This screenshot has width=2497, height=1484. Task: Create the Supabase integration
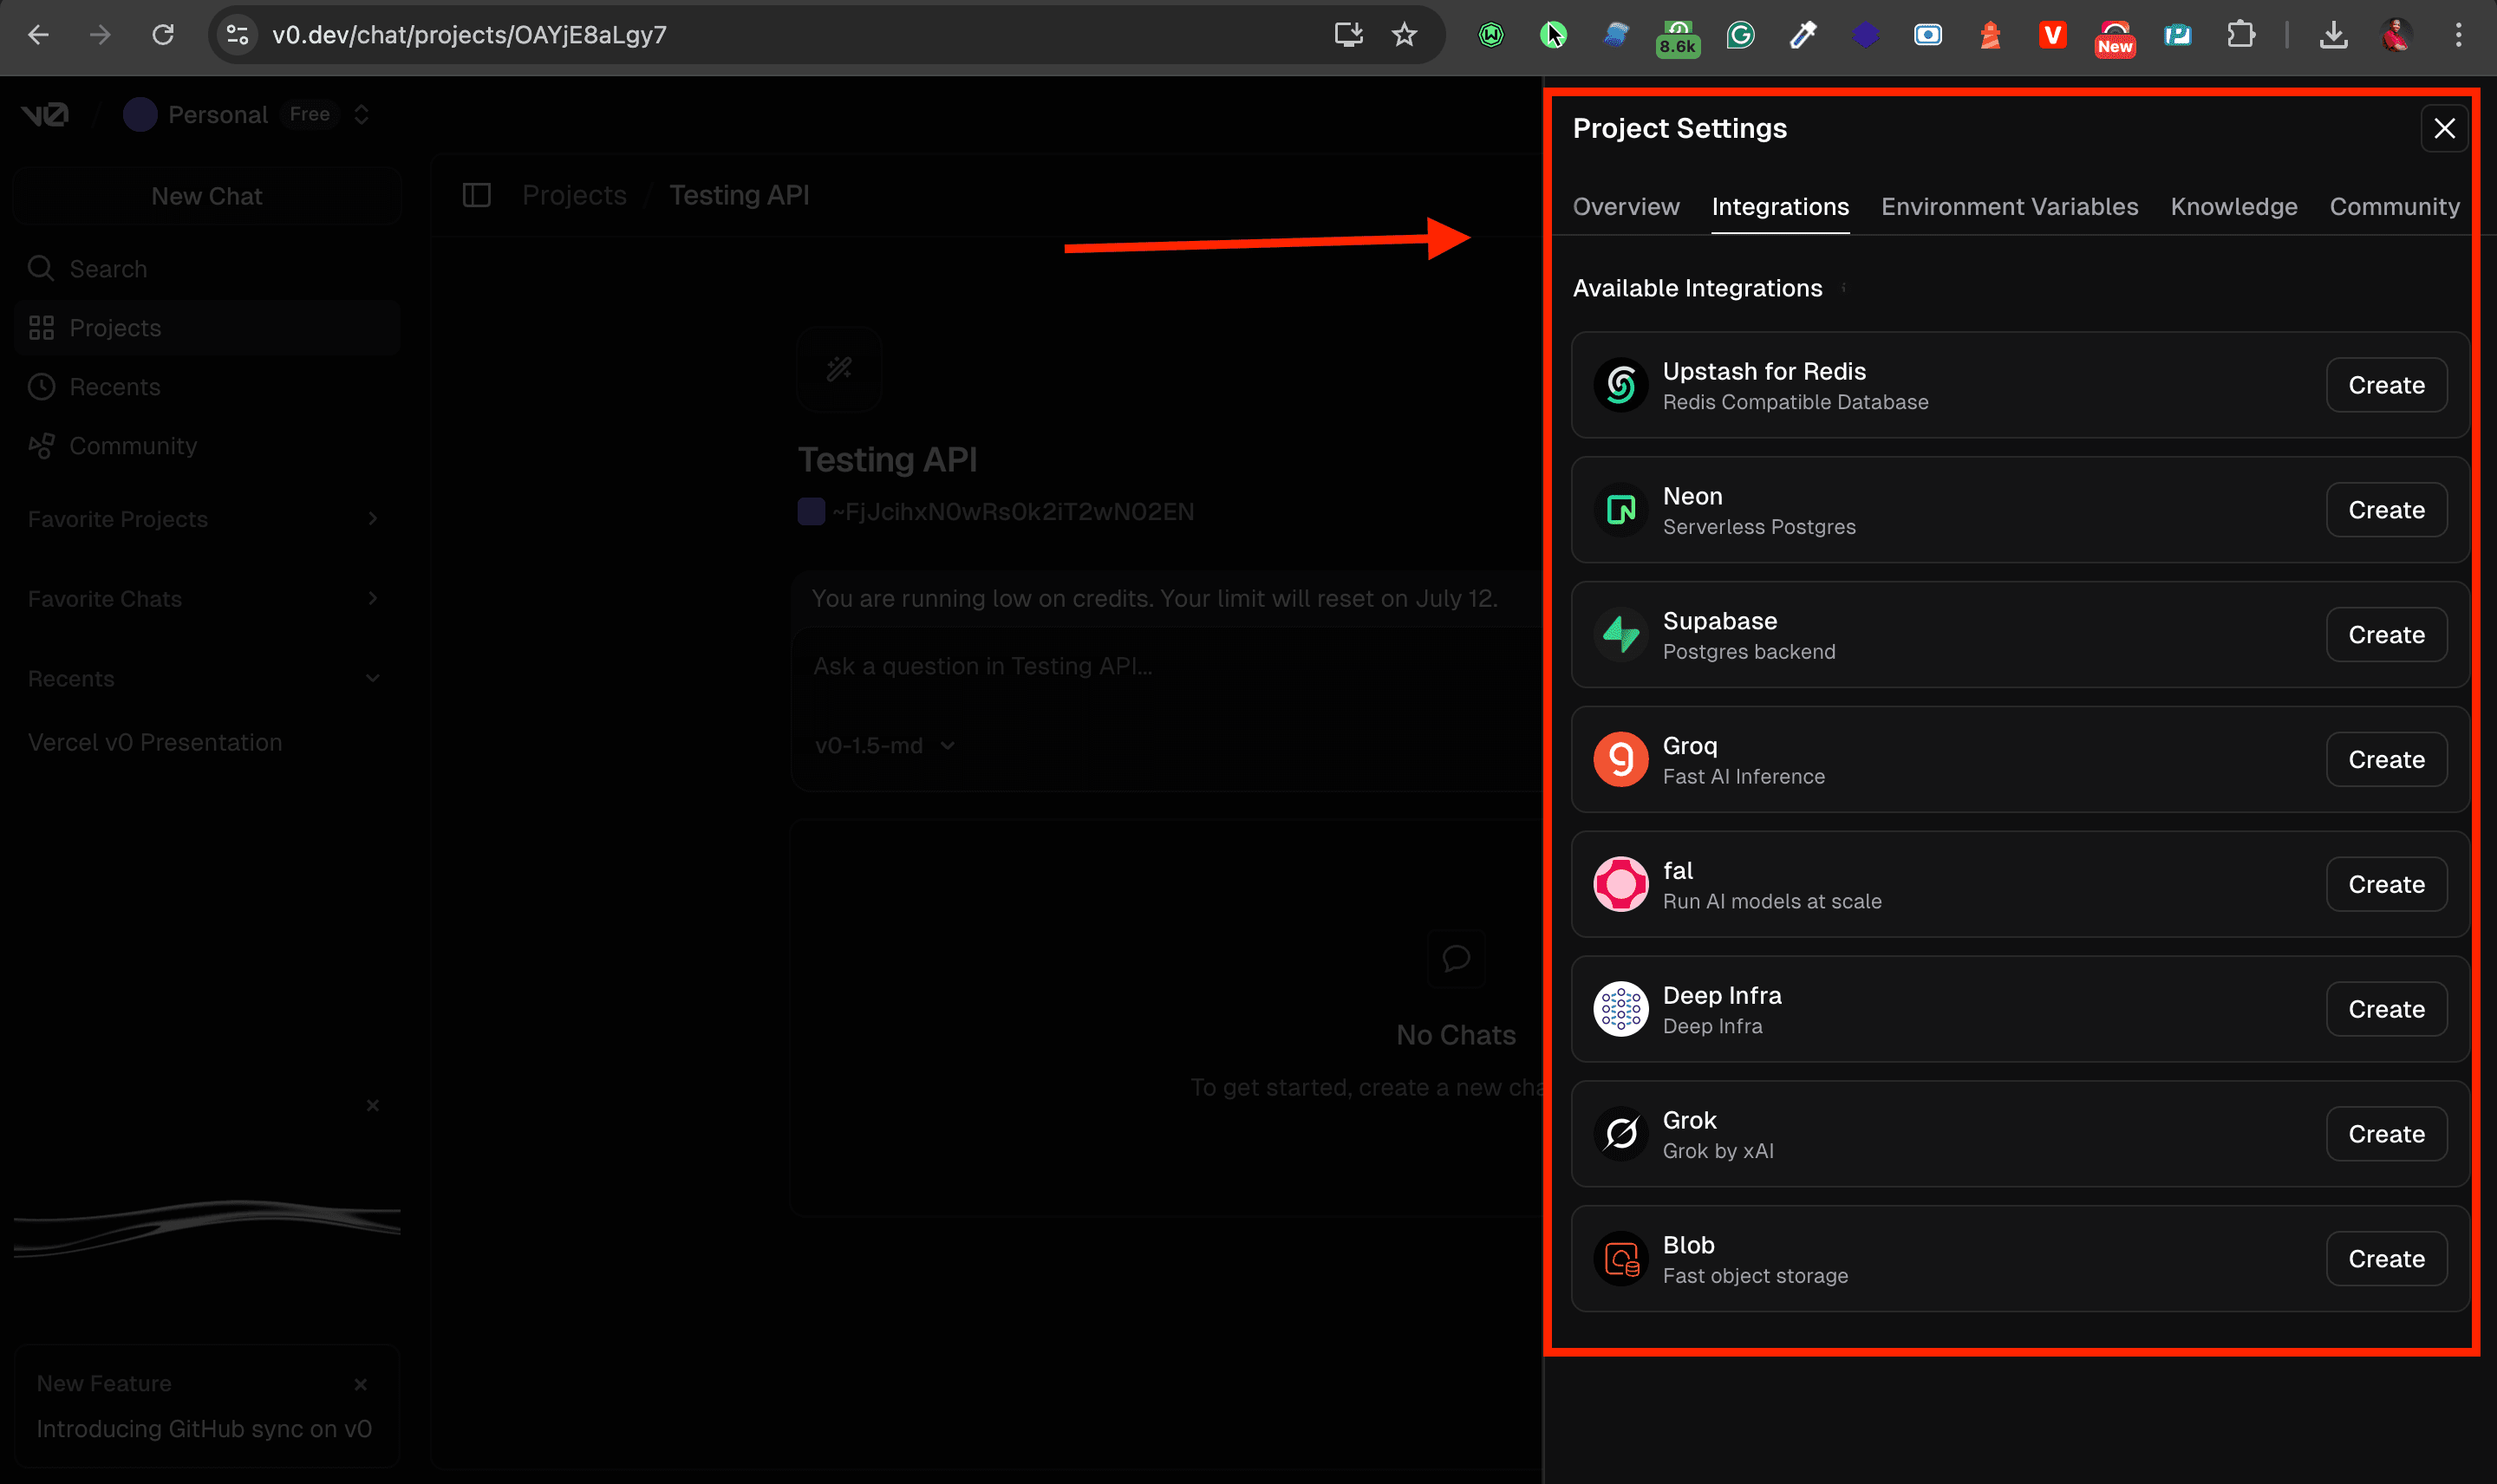(x=2386, y=634)
